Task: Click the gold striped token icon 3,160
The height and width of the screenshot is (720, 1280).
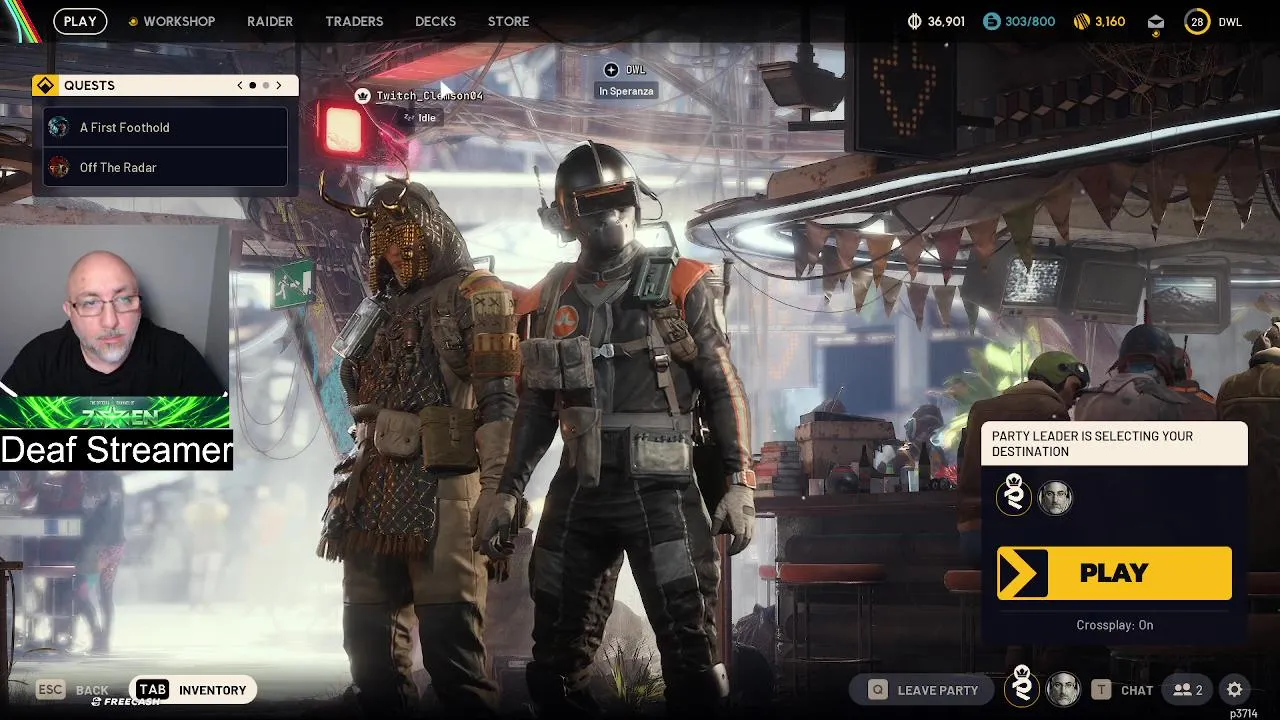Action: 1081,21
